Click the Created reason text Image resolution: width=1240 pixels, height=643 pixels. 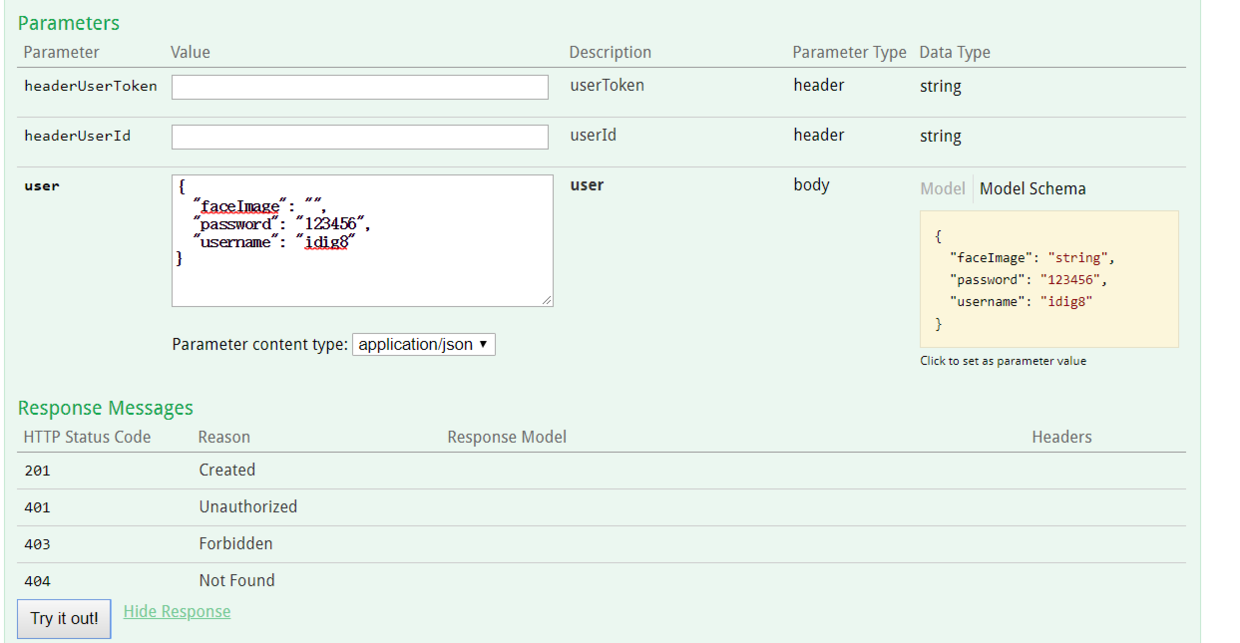coord(227,470)
